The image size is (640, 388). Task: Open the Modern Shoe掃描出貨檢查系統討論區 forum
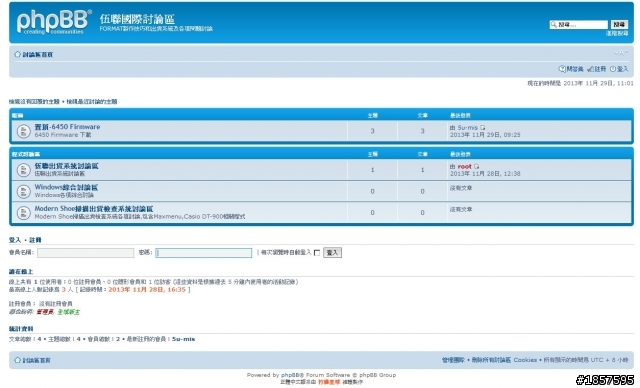94,208
